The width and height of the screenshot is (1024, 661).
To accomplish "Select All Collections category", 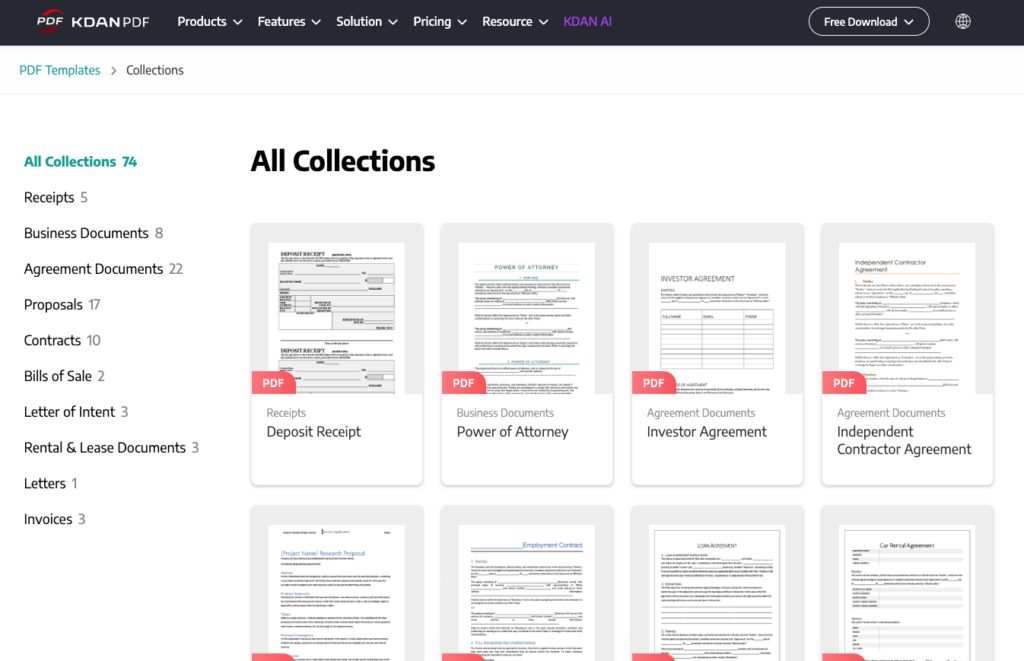I will 80,161.
